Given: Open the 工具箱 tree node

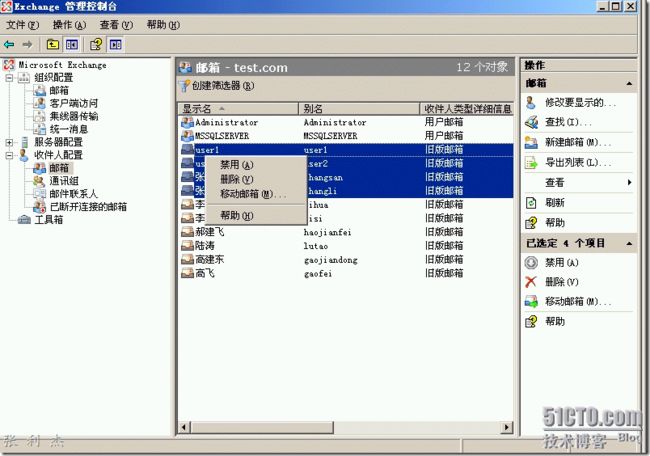Looking at the screenshot, I should click(x=49, y=220).
